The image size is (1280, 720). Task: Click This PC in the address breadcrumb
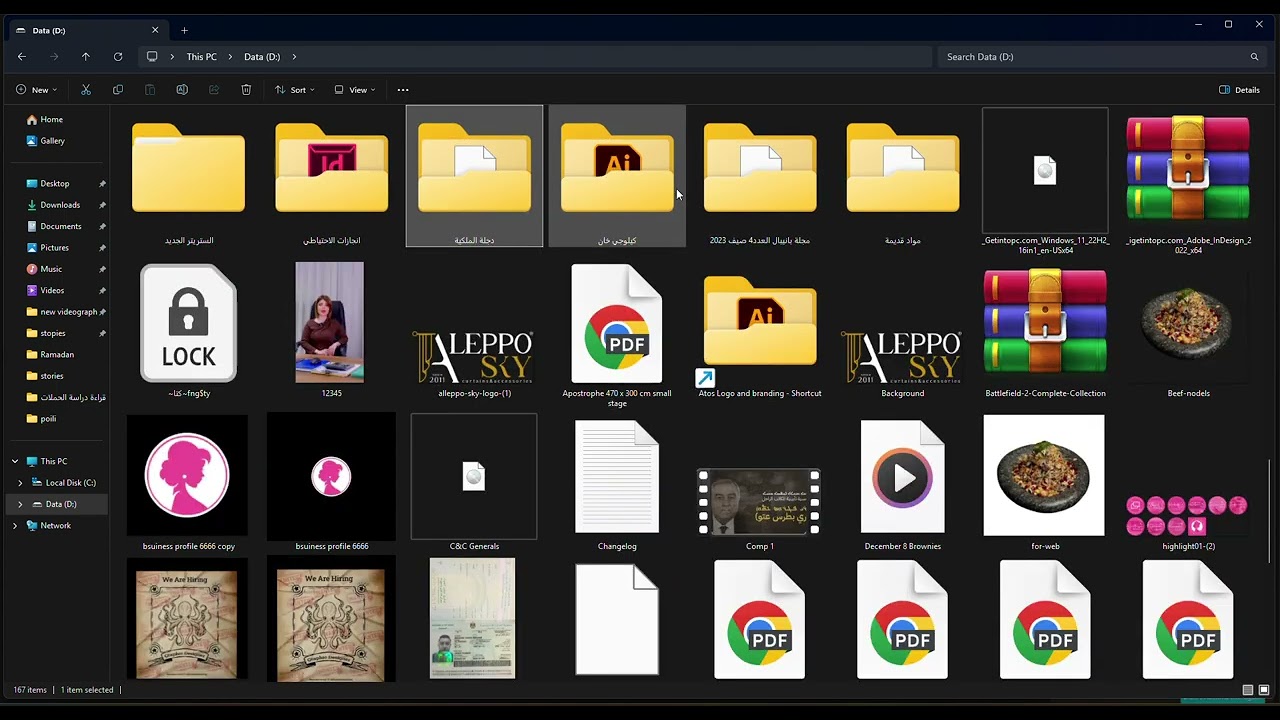[201, 57]
